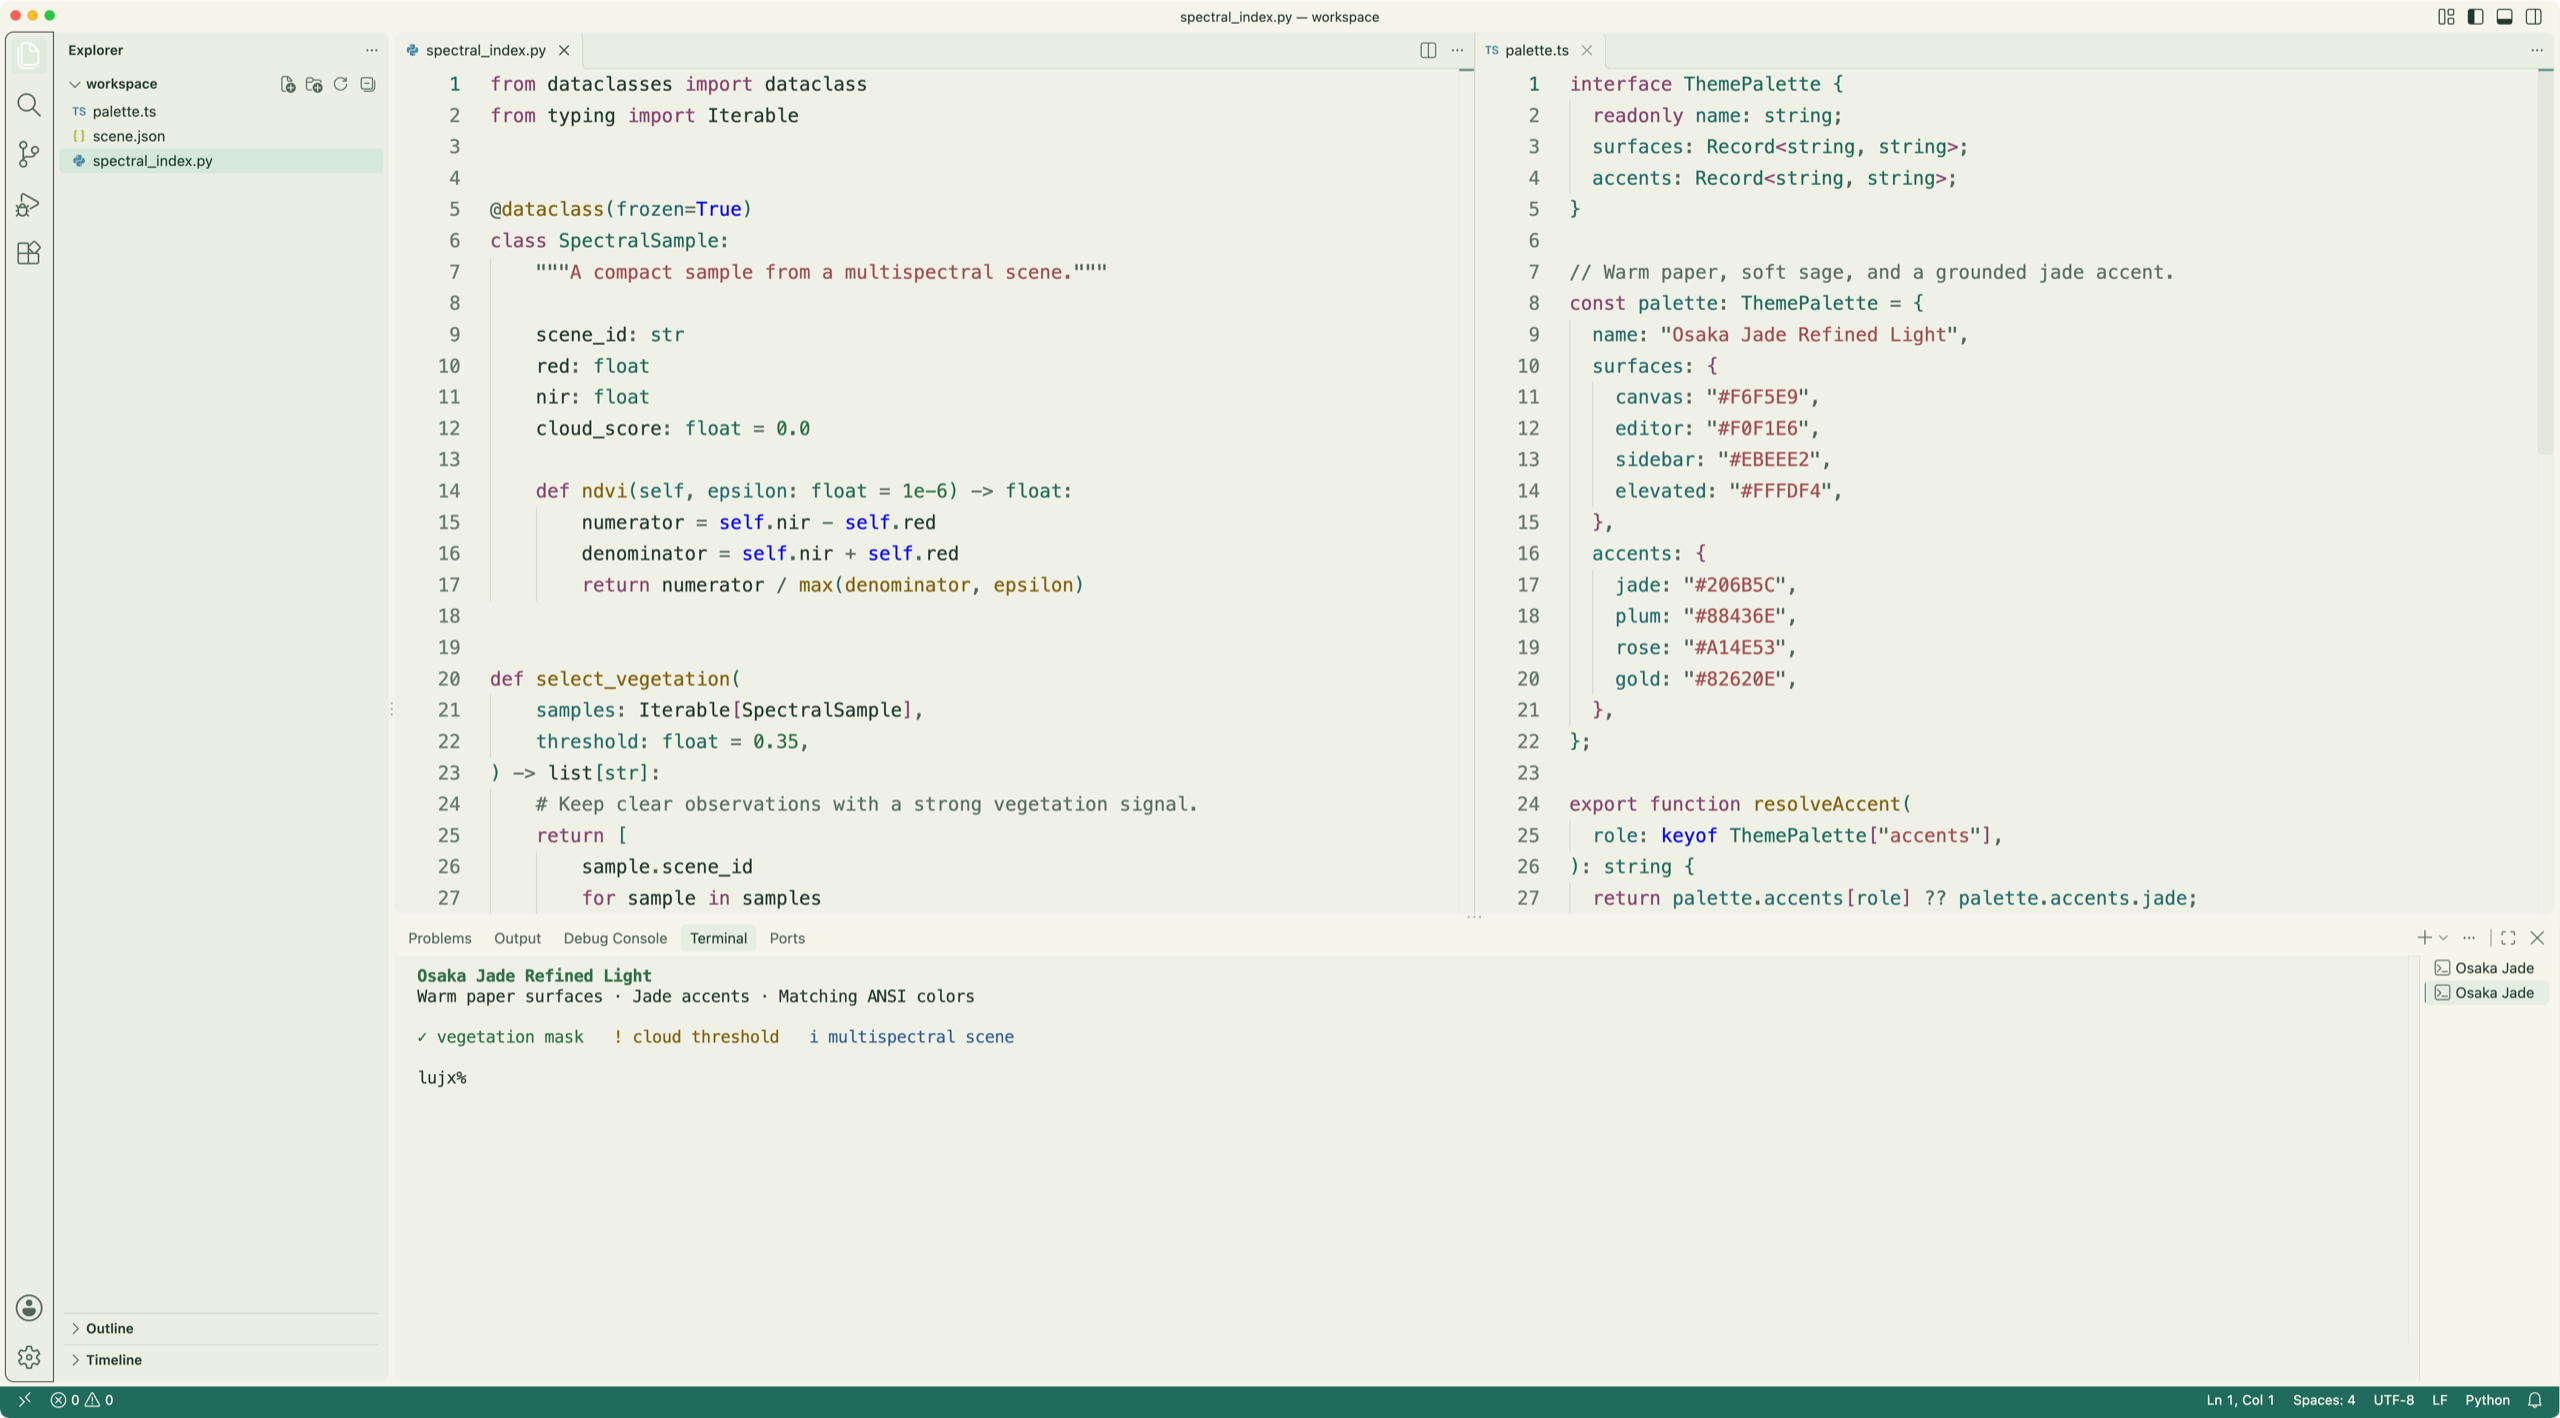
Task: Open the Explorer view in activity bar
Action: pyautogui.click(x=29, y=55)
